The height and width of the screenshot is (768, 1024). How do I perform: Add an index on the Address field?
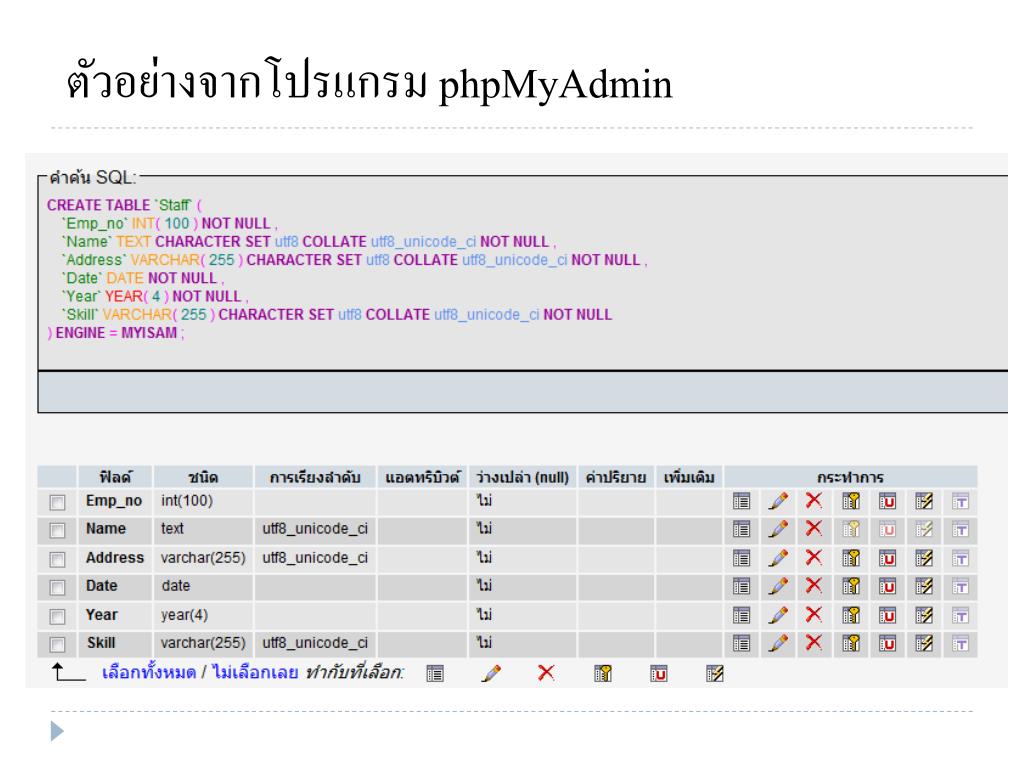924,558
